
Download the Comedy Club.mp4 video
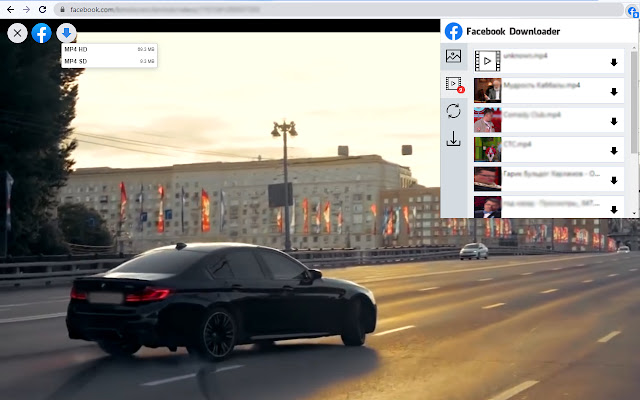[x=613, y=121]
